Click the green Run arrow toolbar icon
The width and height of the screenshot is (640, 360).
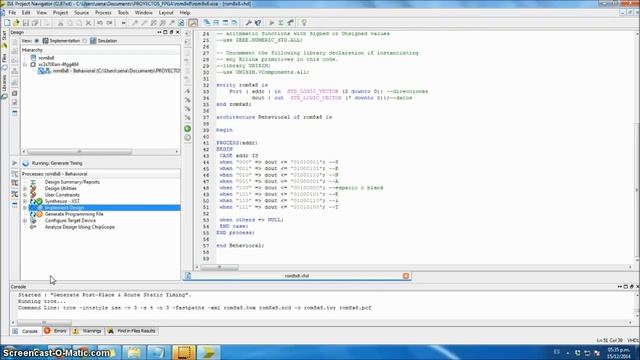(x=271, y=23)
